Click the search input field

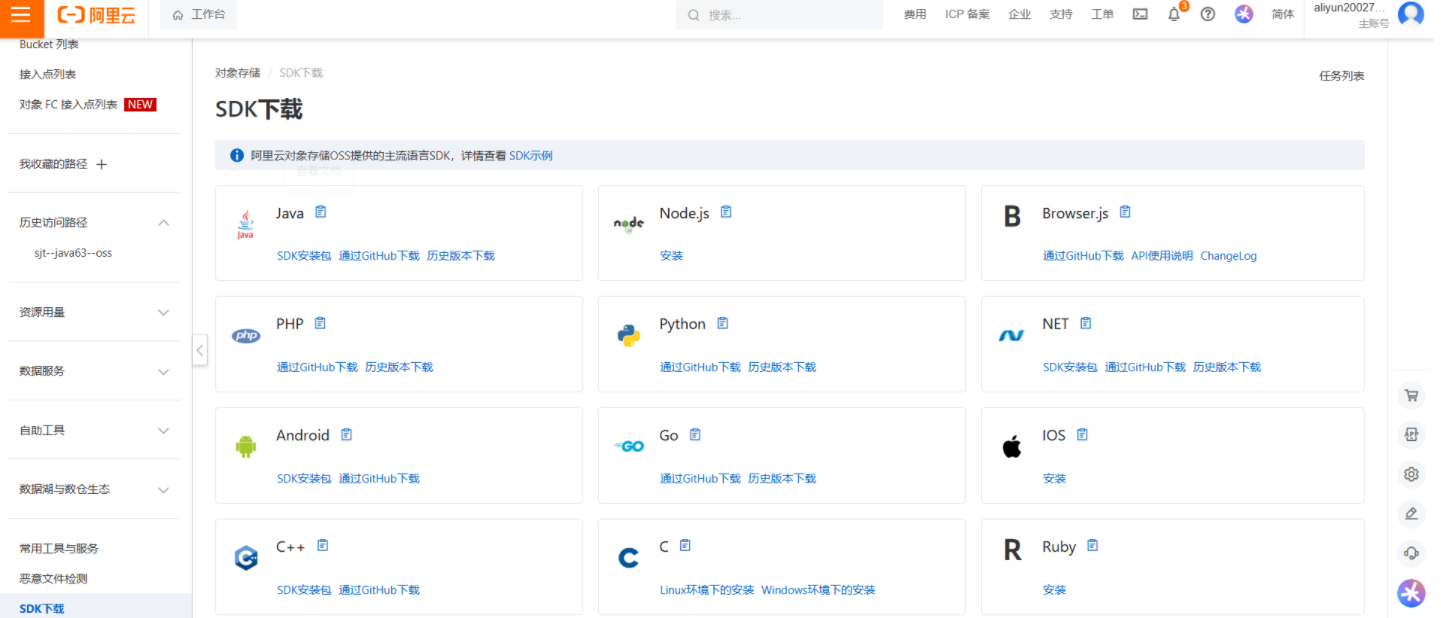click(780, 15)
